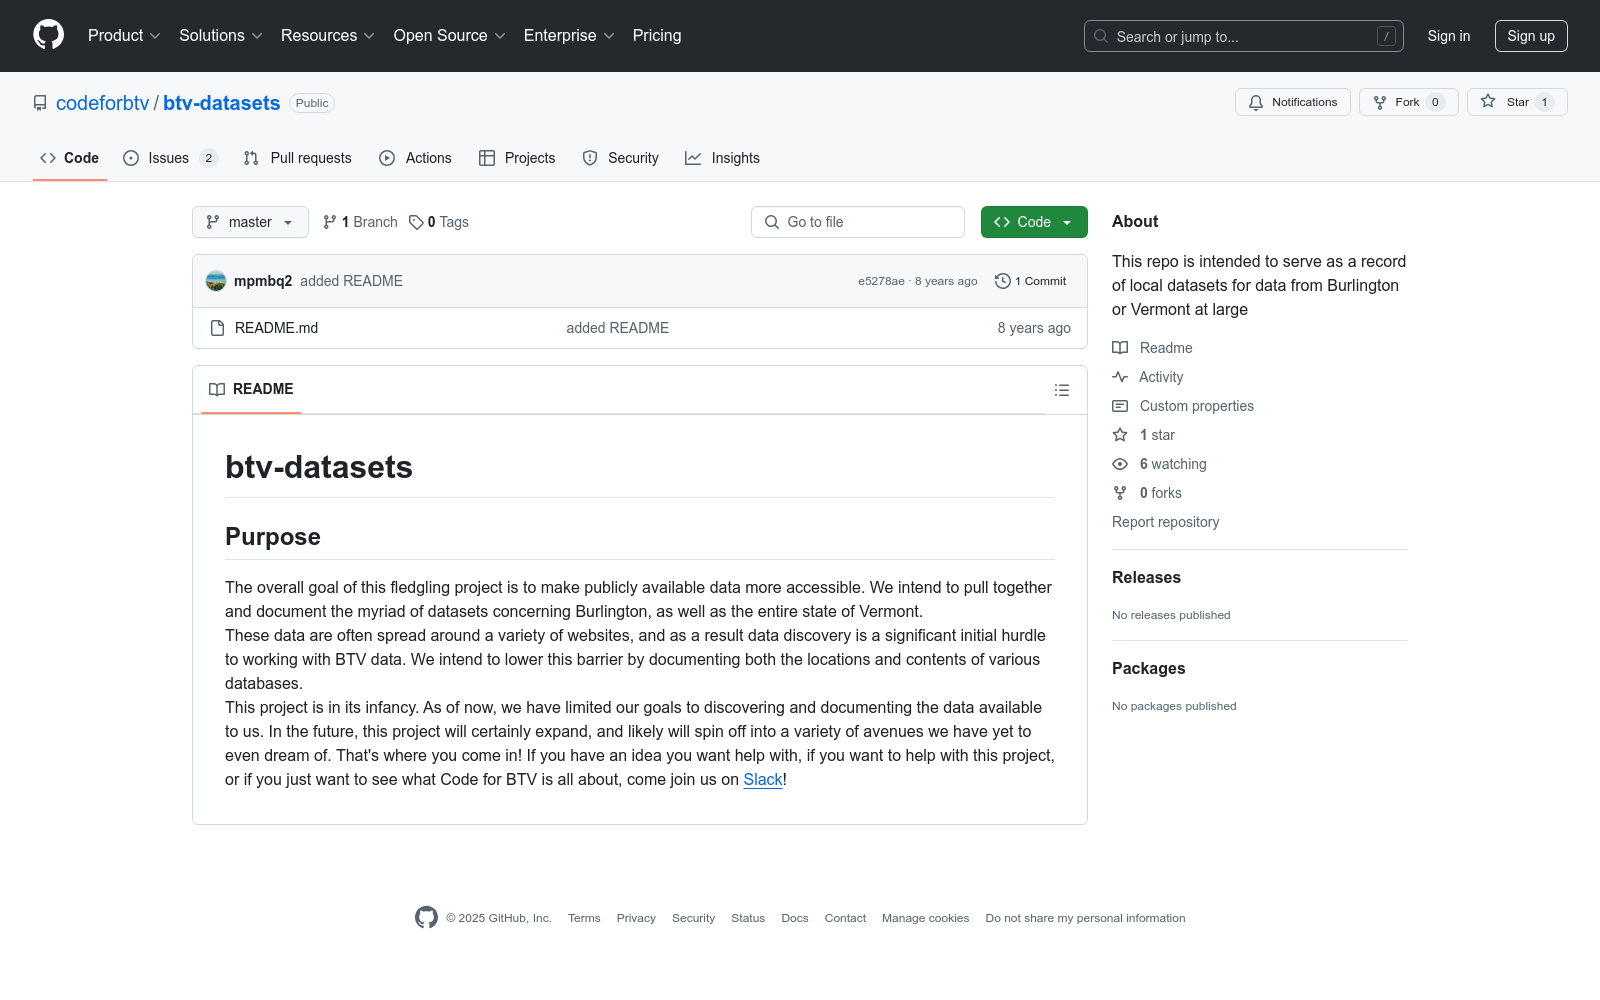
Task: Click Manage cookies in footer
Action: pyautogui.click(x=926, y=918)
